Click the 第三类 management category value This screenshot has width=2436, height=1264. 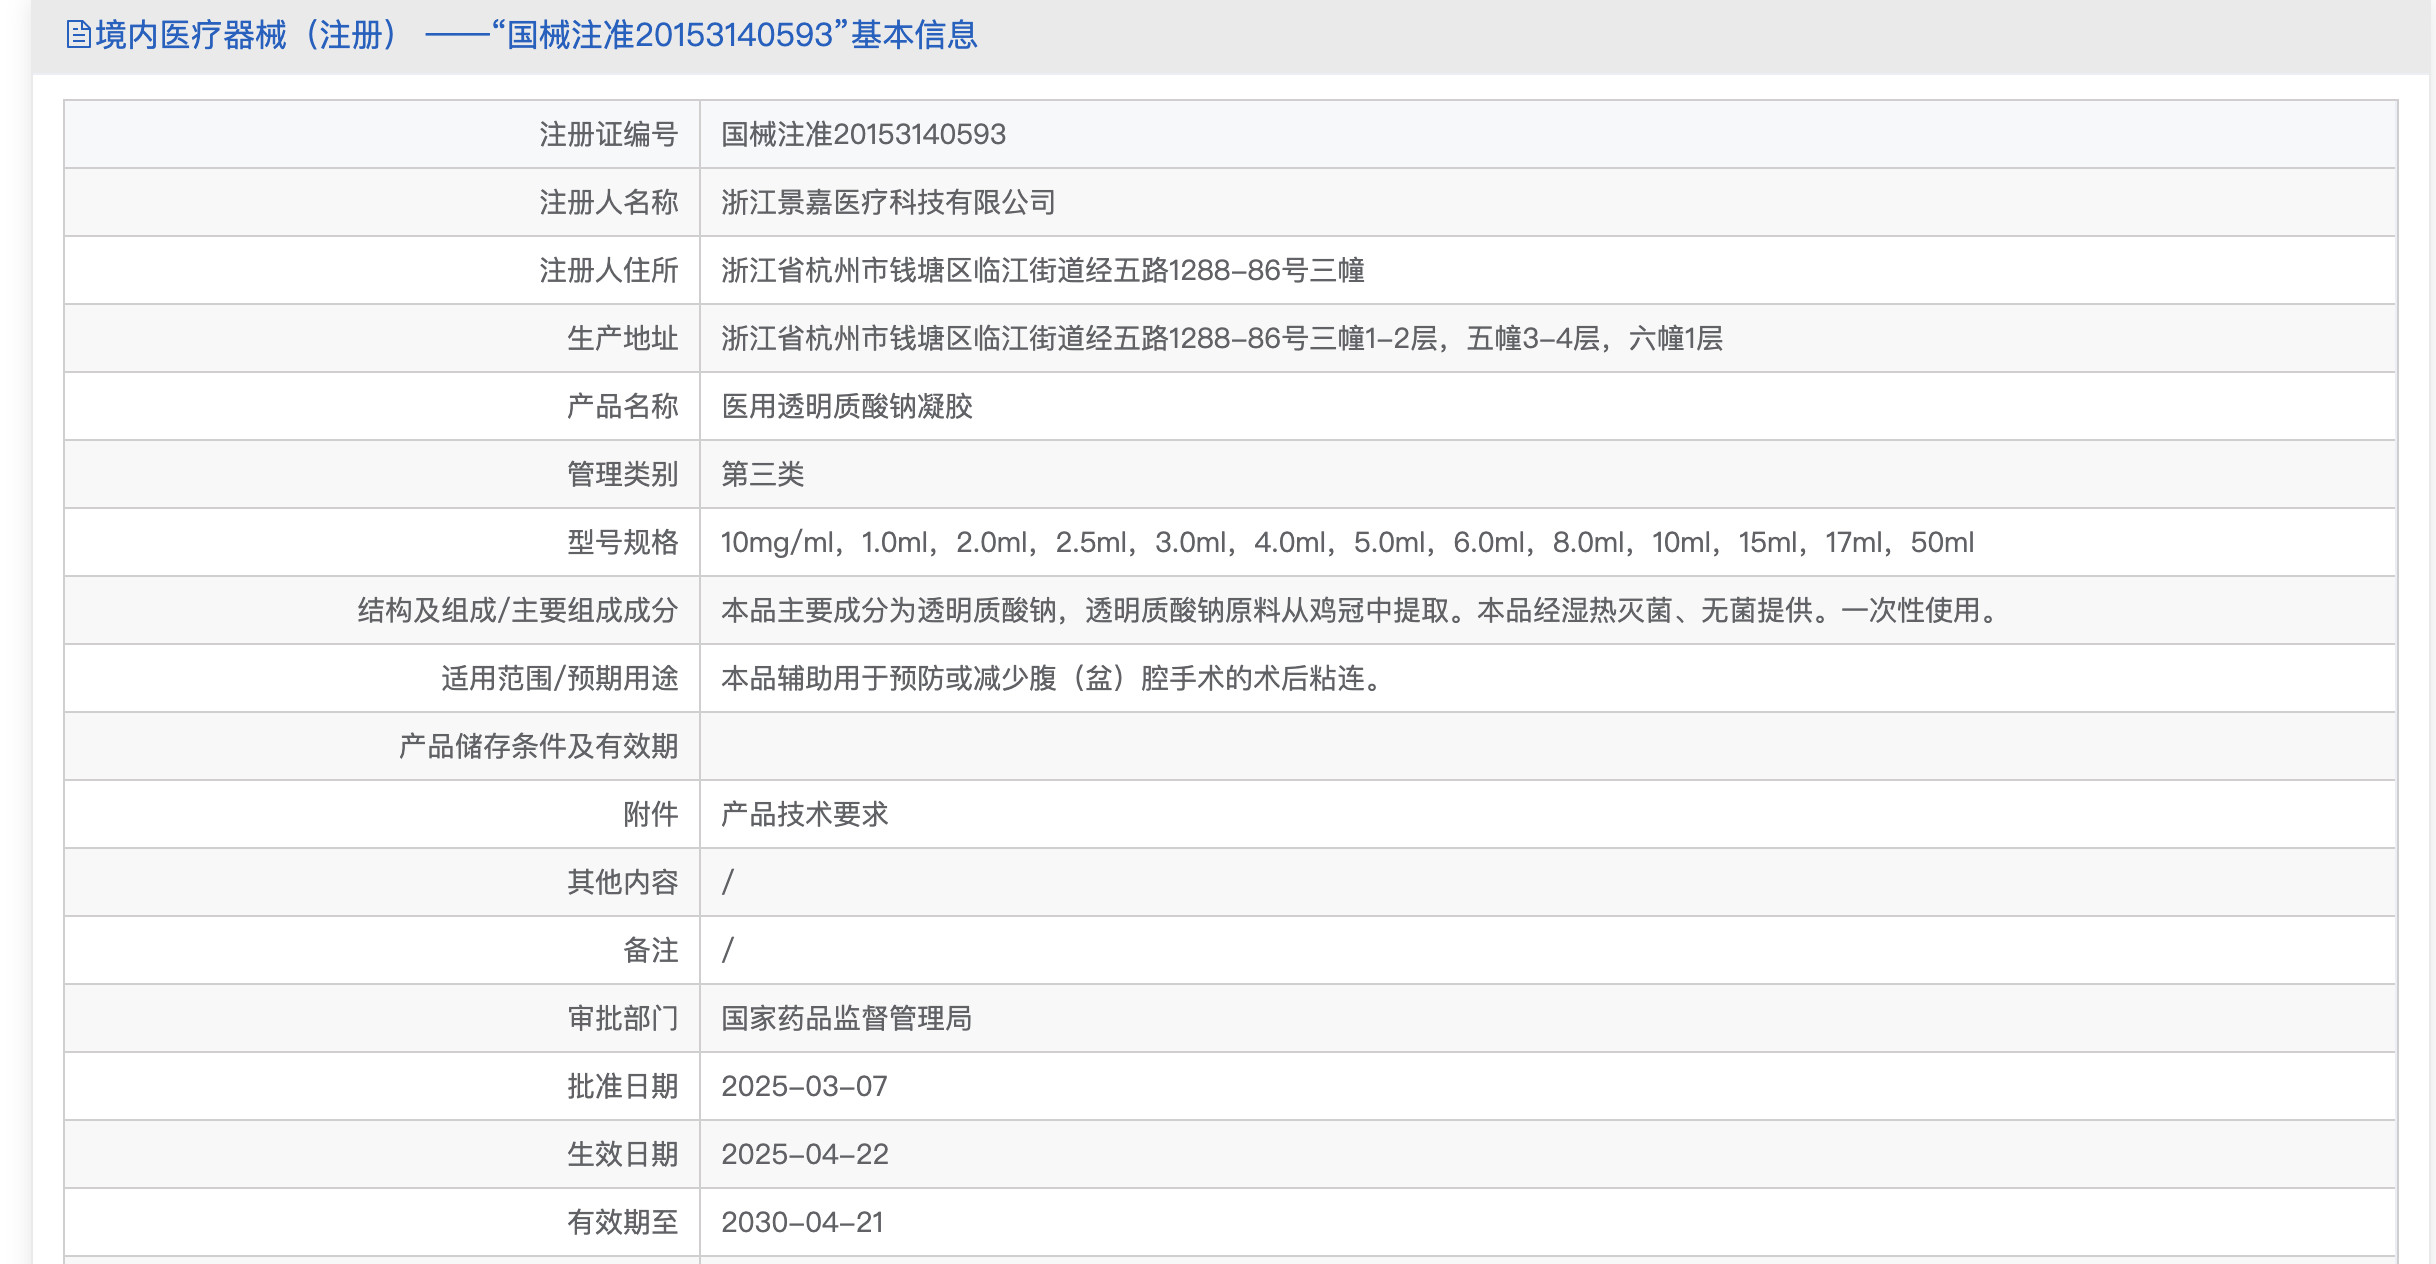pos(763,475)
